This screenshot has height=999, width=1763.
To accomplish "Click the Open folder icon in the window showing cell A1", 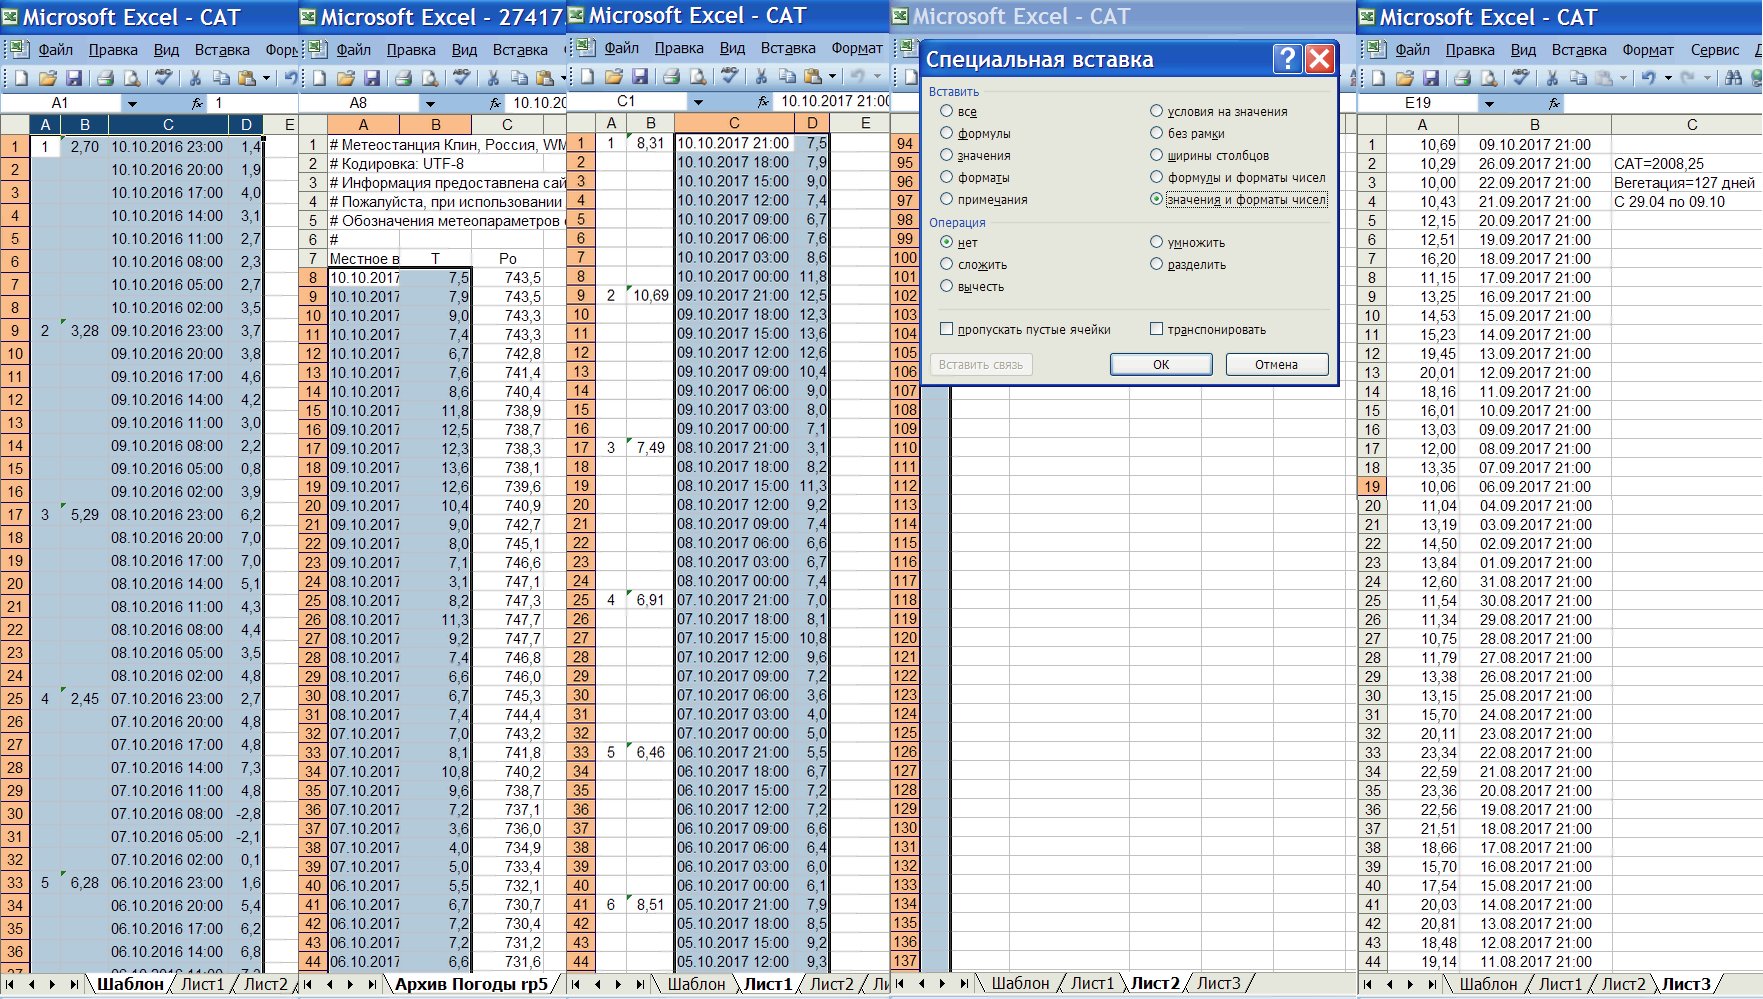I will pyautogui.click(x=47, y=78).
